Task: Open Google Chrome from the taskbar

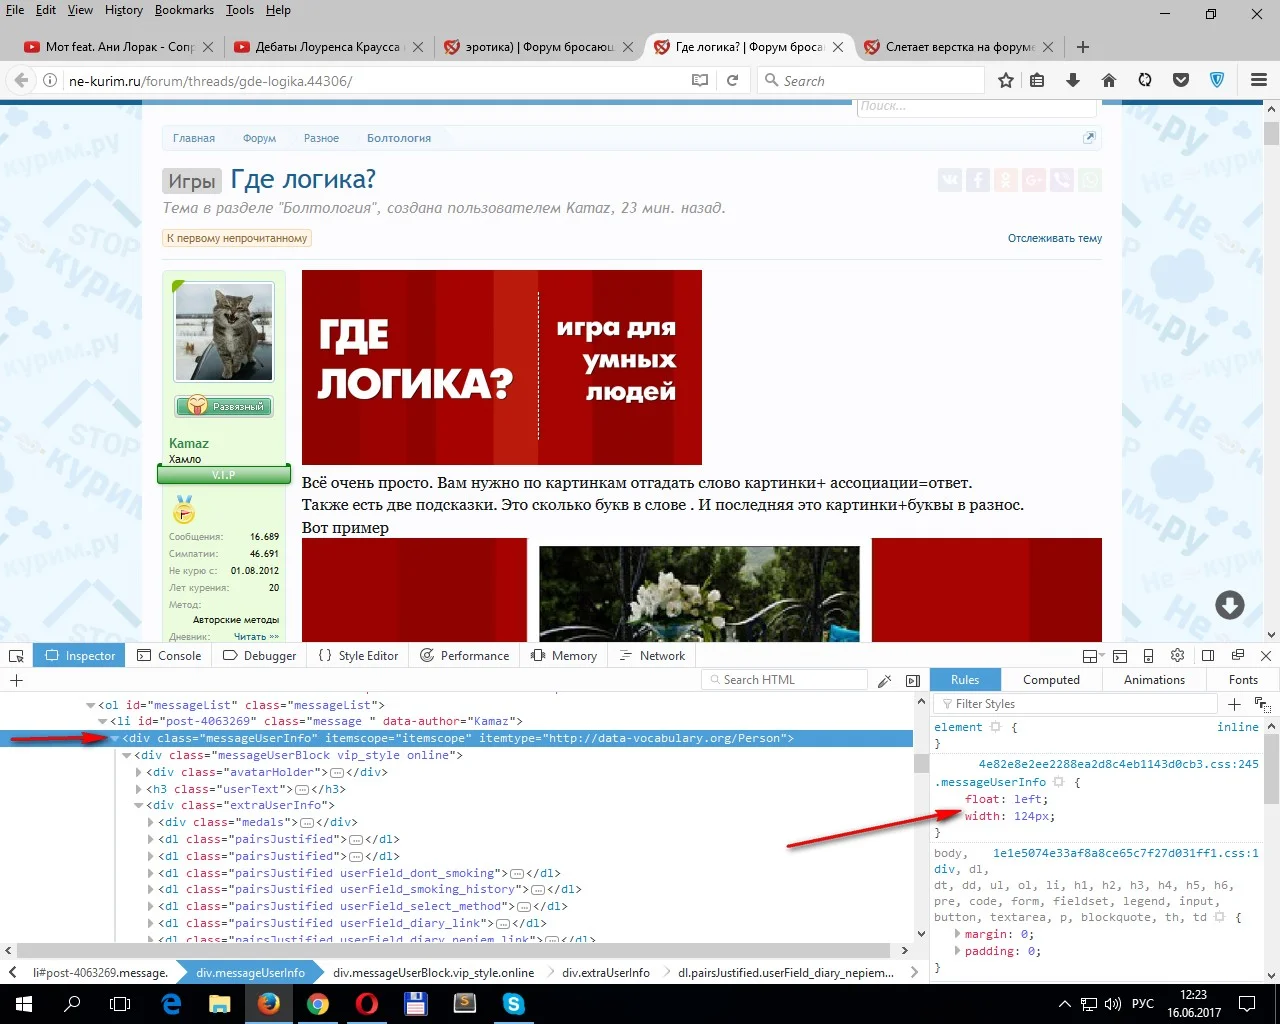Action: click(x=318, y=1004)
